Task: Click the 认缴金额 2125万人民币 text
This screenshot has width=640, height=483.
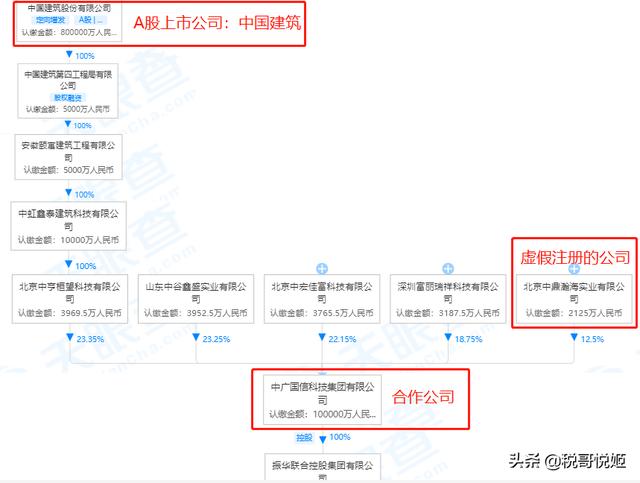Action: click(574, 313)
